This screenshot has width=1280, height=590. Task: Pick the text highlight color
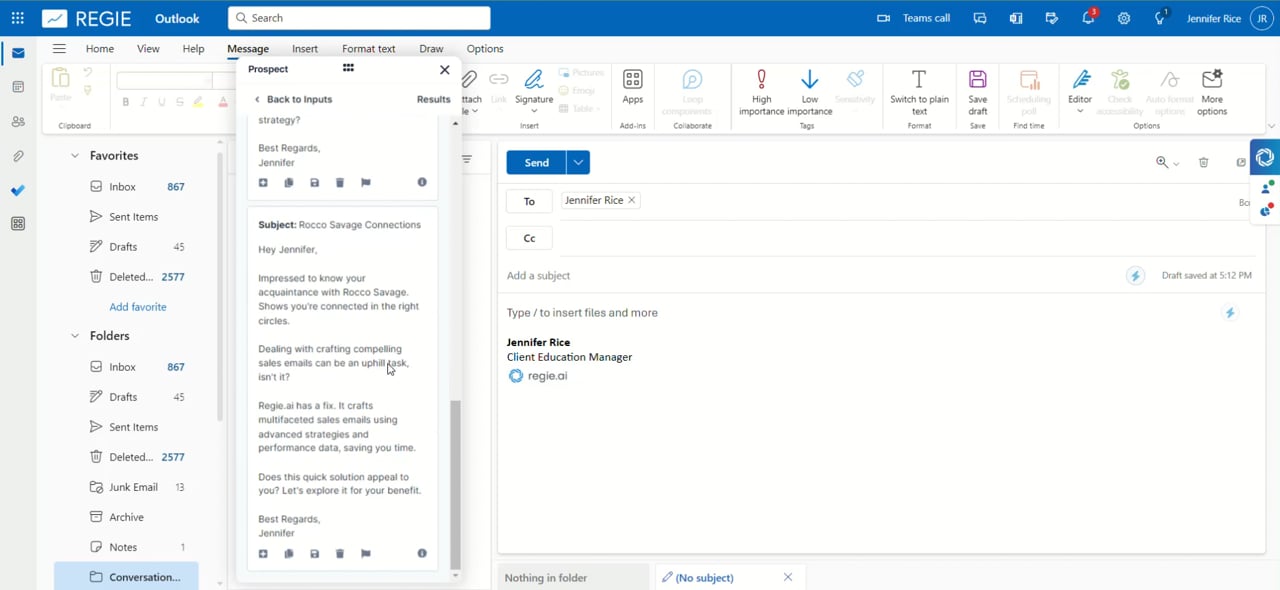coord(198,102)
